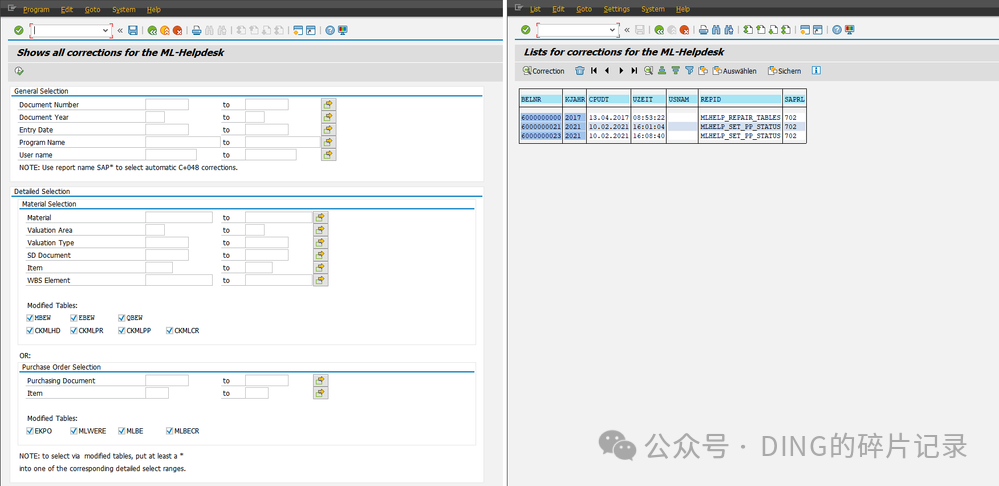Open the Goto menu in left window
Image resolution: width=999 pixels, height=486 pixels.
pyautogui.click(x=92, y=10)
